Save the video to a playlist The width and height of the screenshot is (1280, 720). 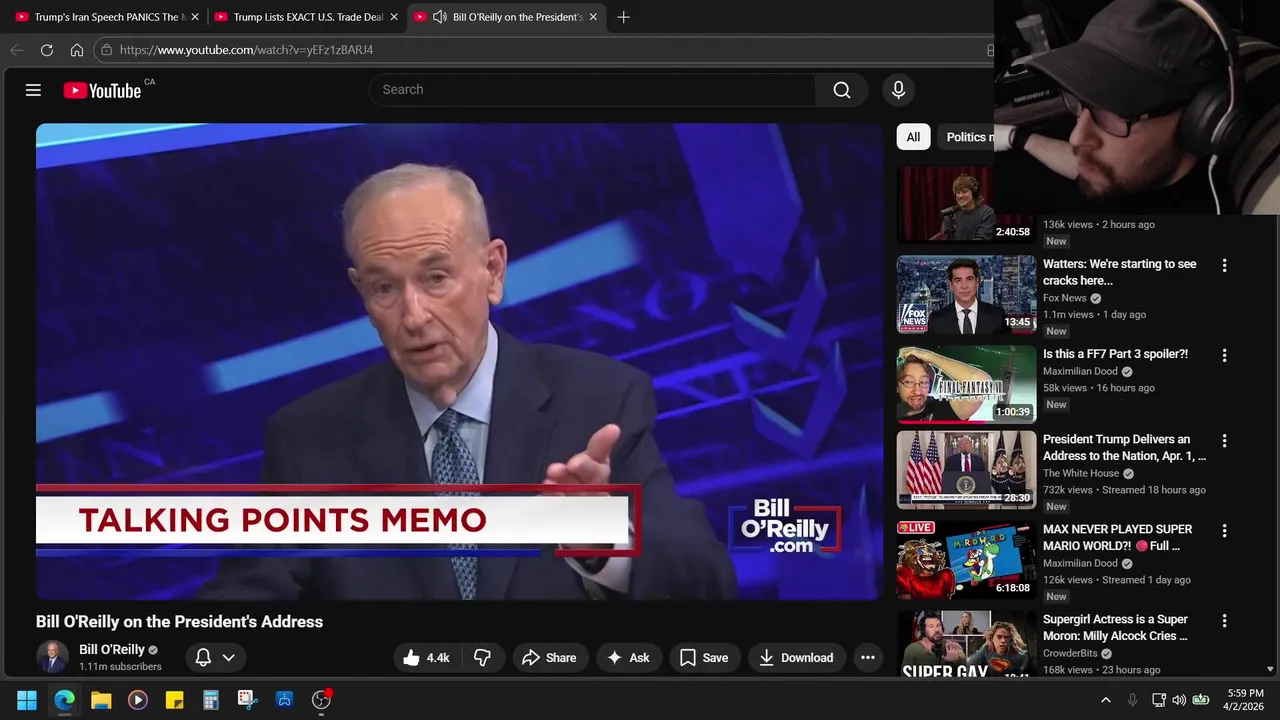click(704, 658)
